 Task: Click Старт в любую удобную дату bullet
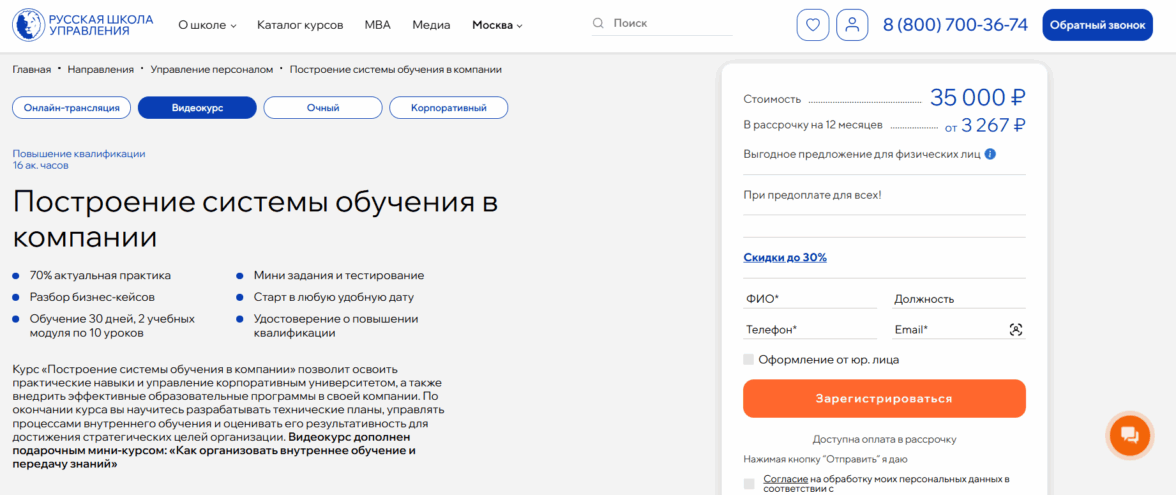(x=334, y=297)
